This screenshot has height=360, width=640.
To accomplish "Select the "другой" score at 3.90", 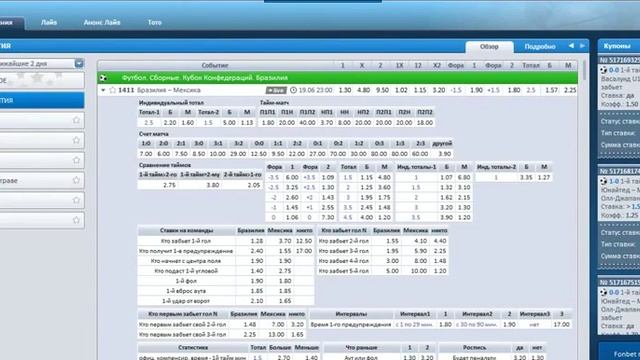I will (x=444, y=154).
